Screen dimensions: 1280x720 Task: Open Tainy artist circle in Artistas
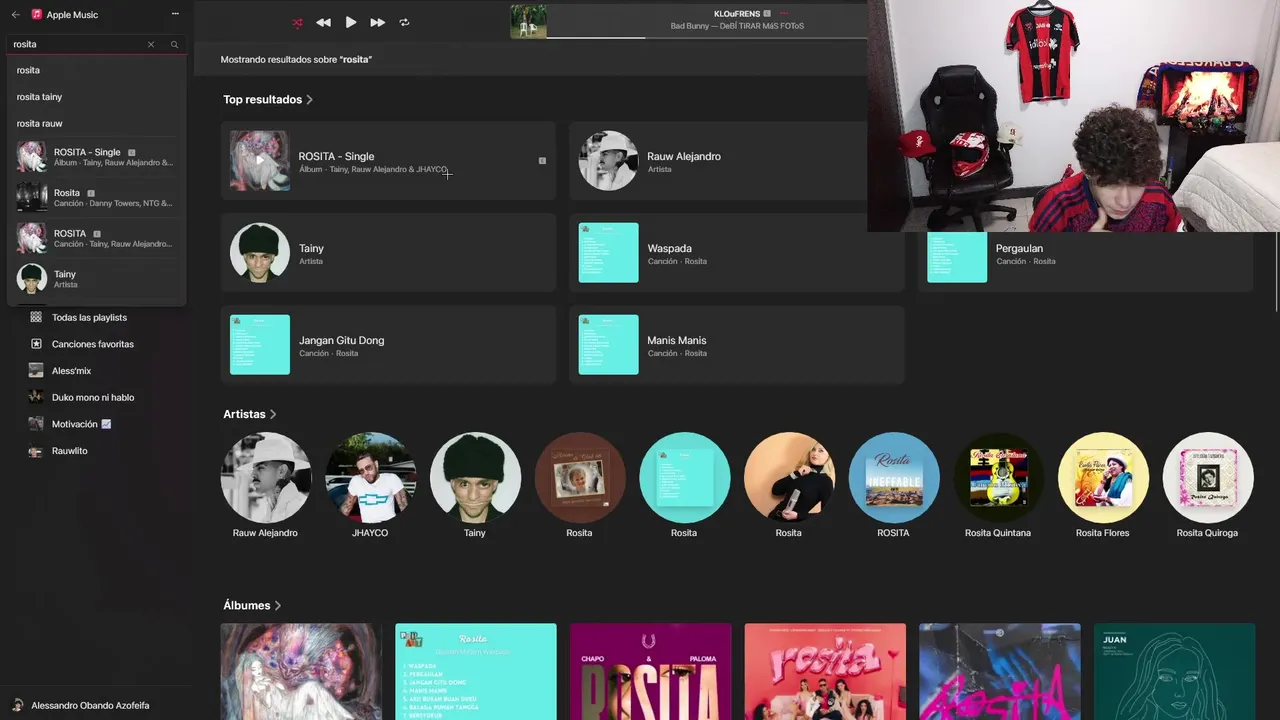pos(475,477)
